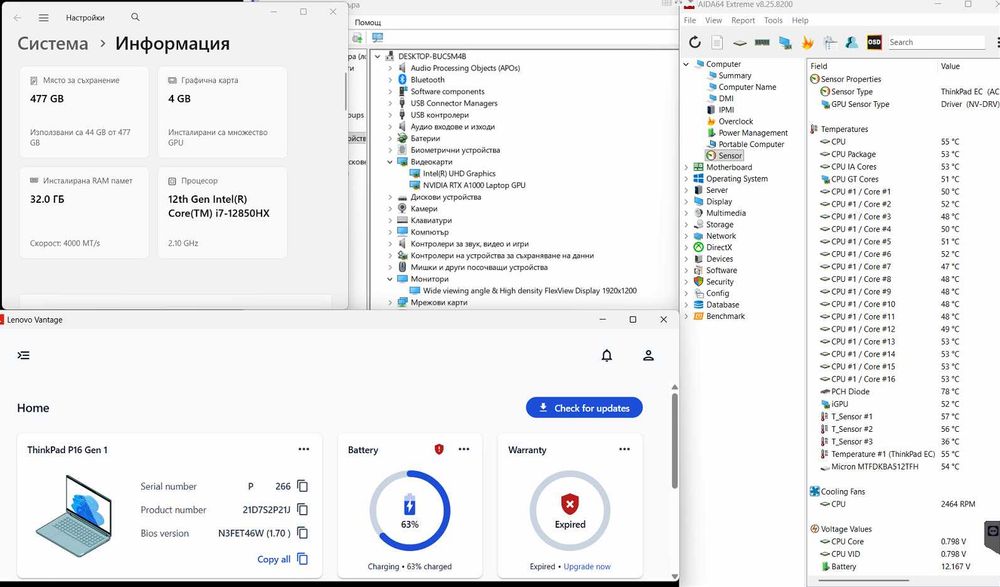Click the search magnifier in Settings window
This screenshot has width=1000, height=587.
[x=135, y=17]
